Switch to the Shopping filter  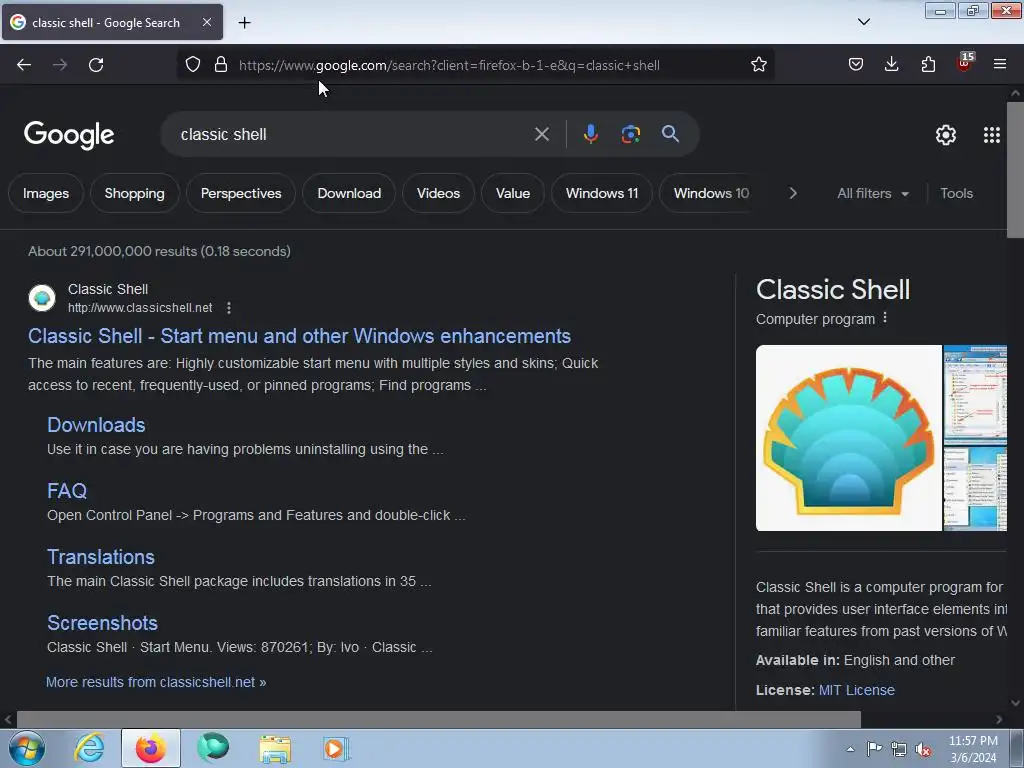[x=135, y=193]
